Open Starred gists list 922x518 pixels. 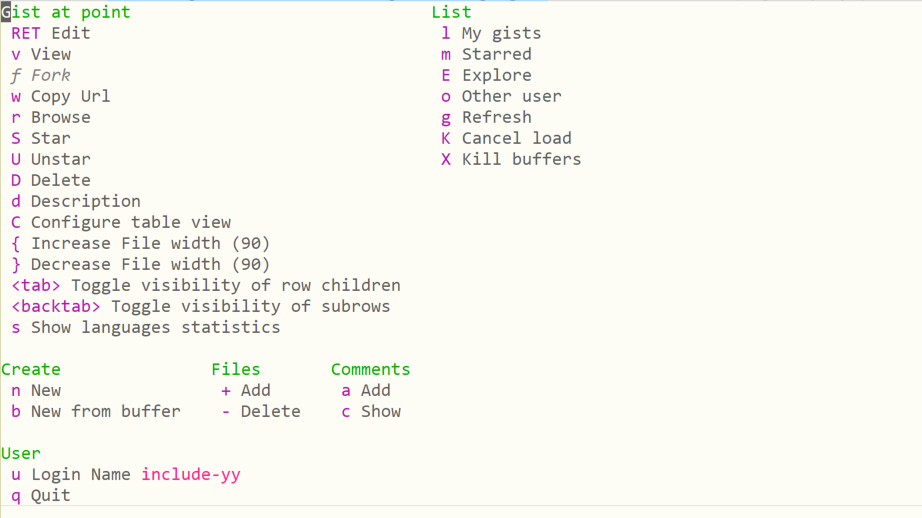pyautogui.click(x=496, y=54)
